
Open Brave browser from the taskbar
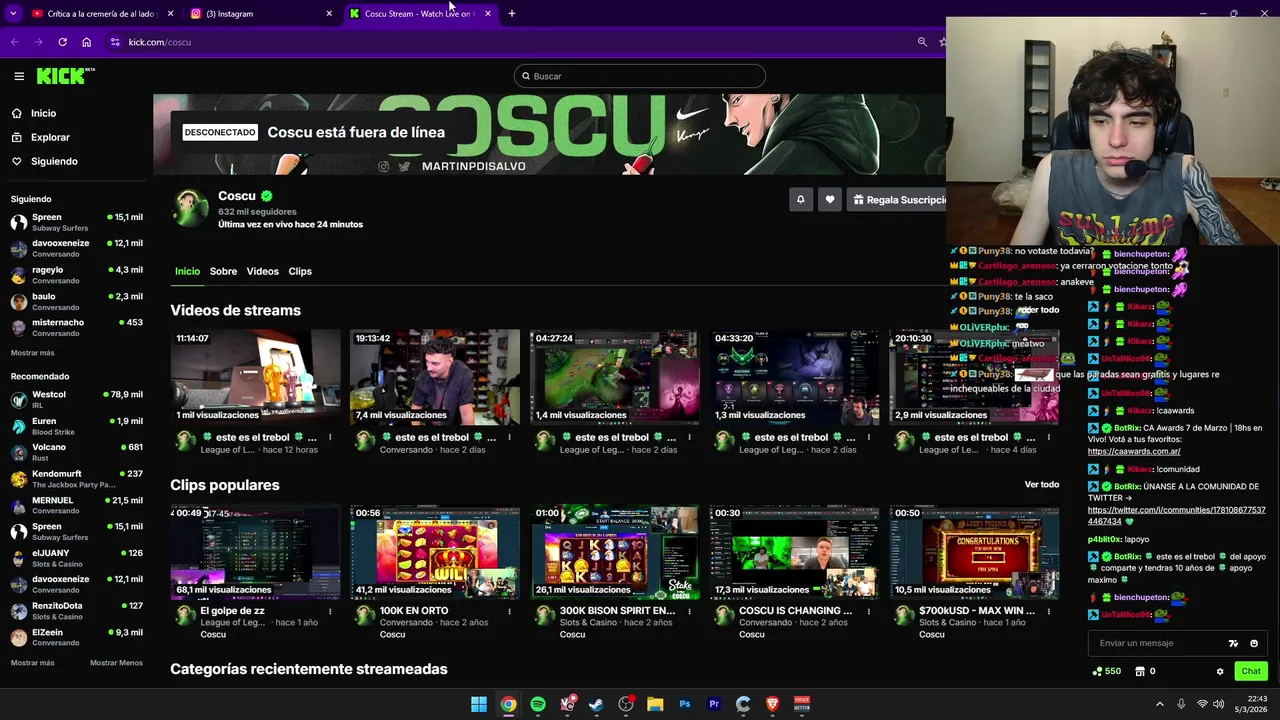point(772,704)
